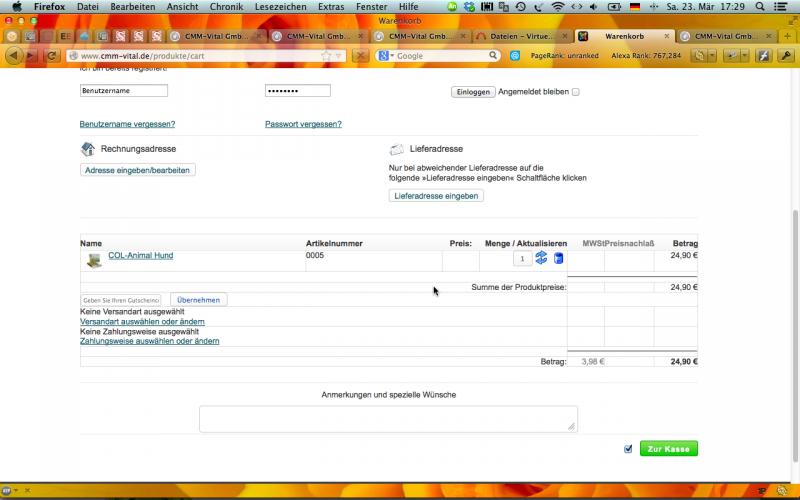
Task: Toggle the checkbox next to Zur Kasse
Action: click(x=628, y=449)
